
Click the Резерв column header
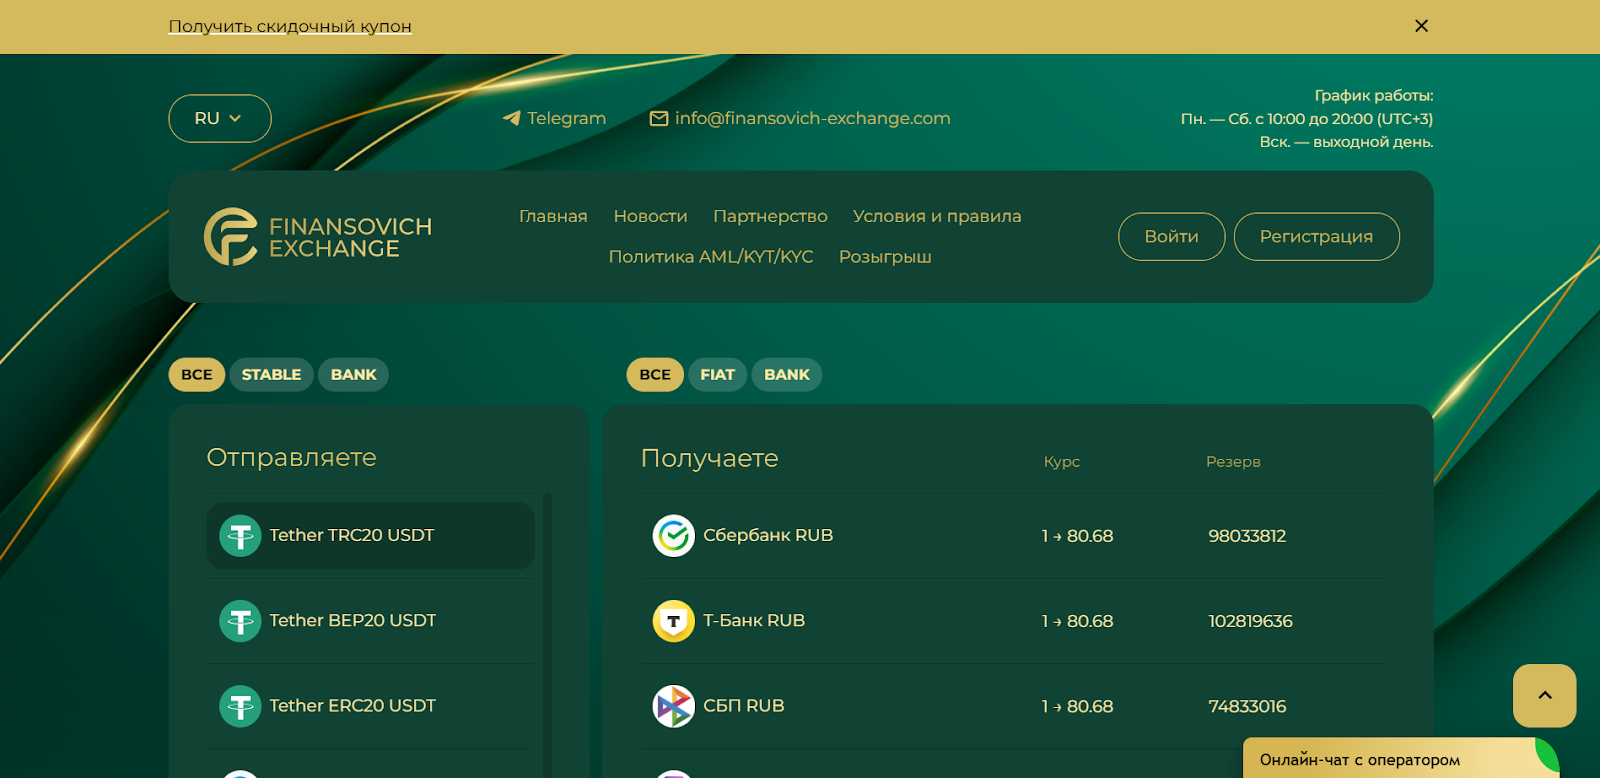1233,462
